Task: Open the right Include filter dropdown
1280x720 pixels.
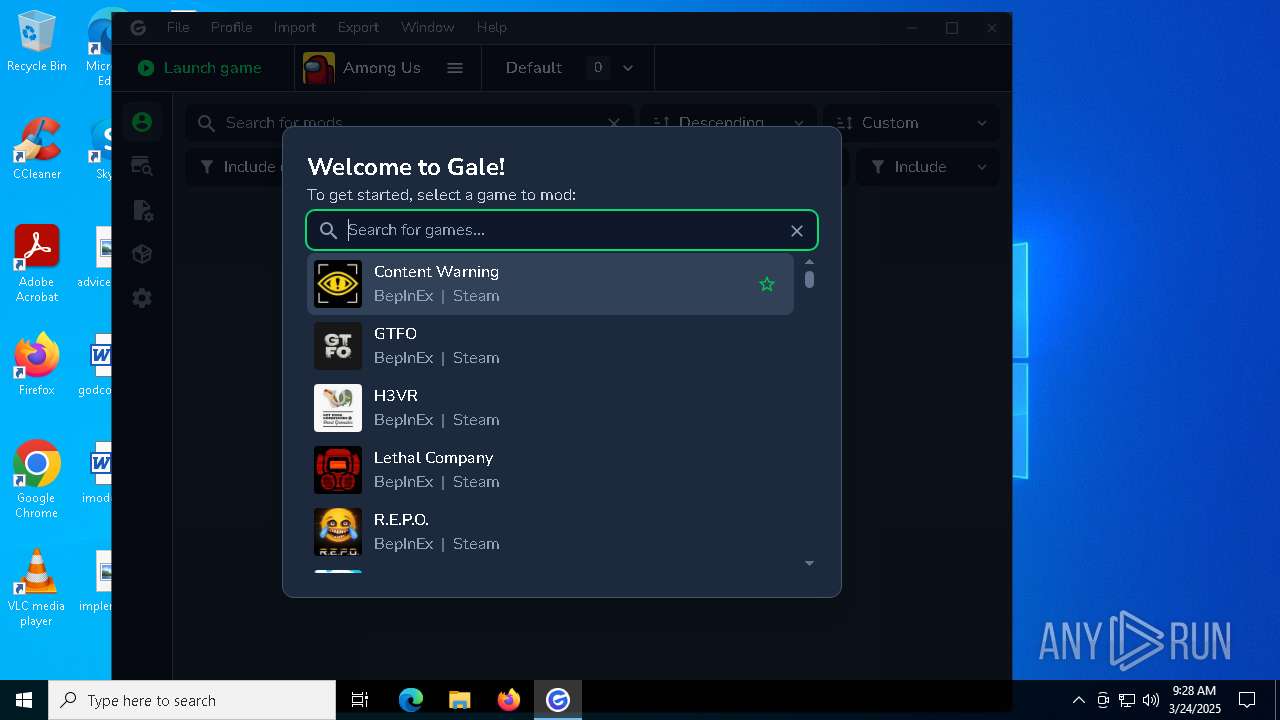Action: 928,167
